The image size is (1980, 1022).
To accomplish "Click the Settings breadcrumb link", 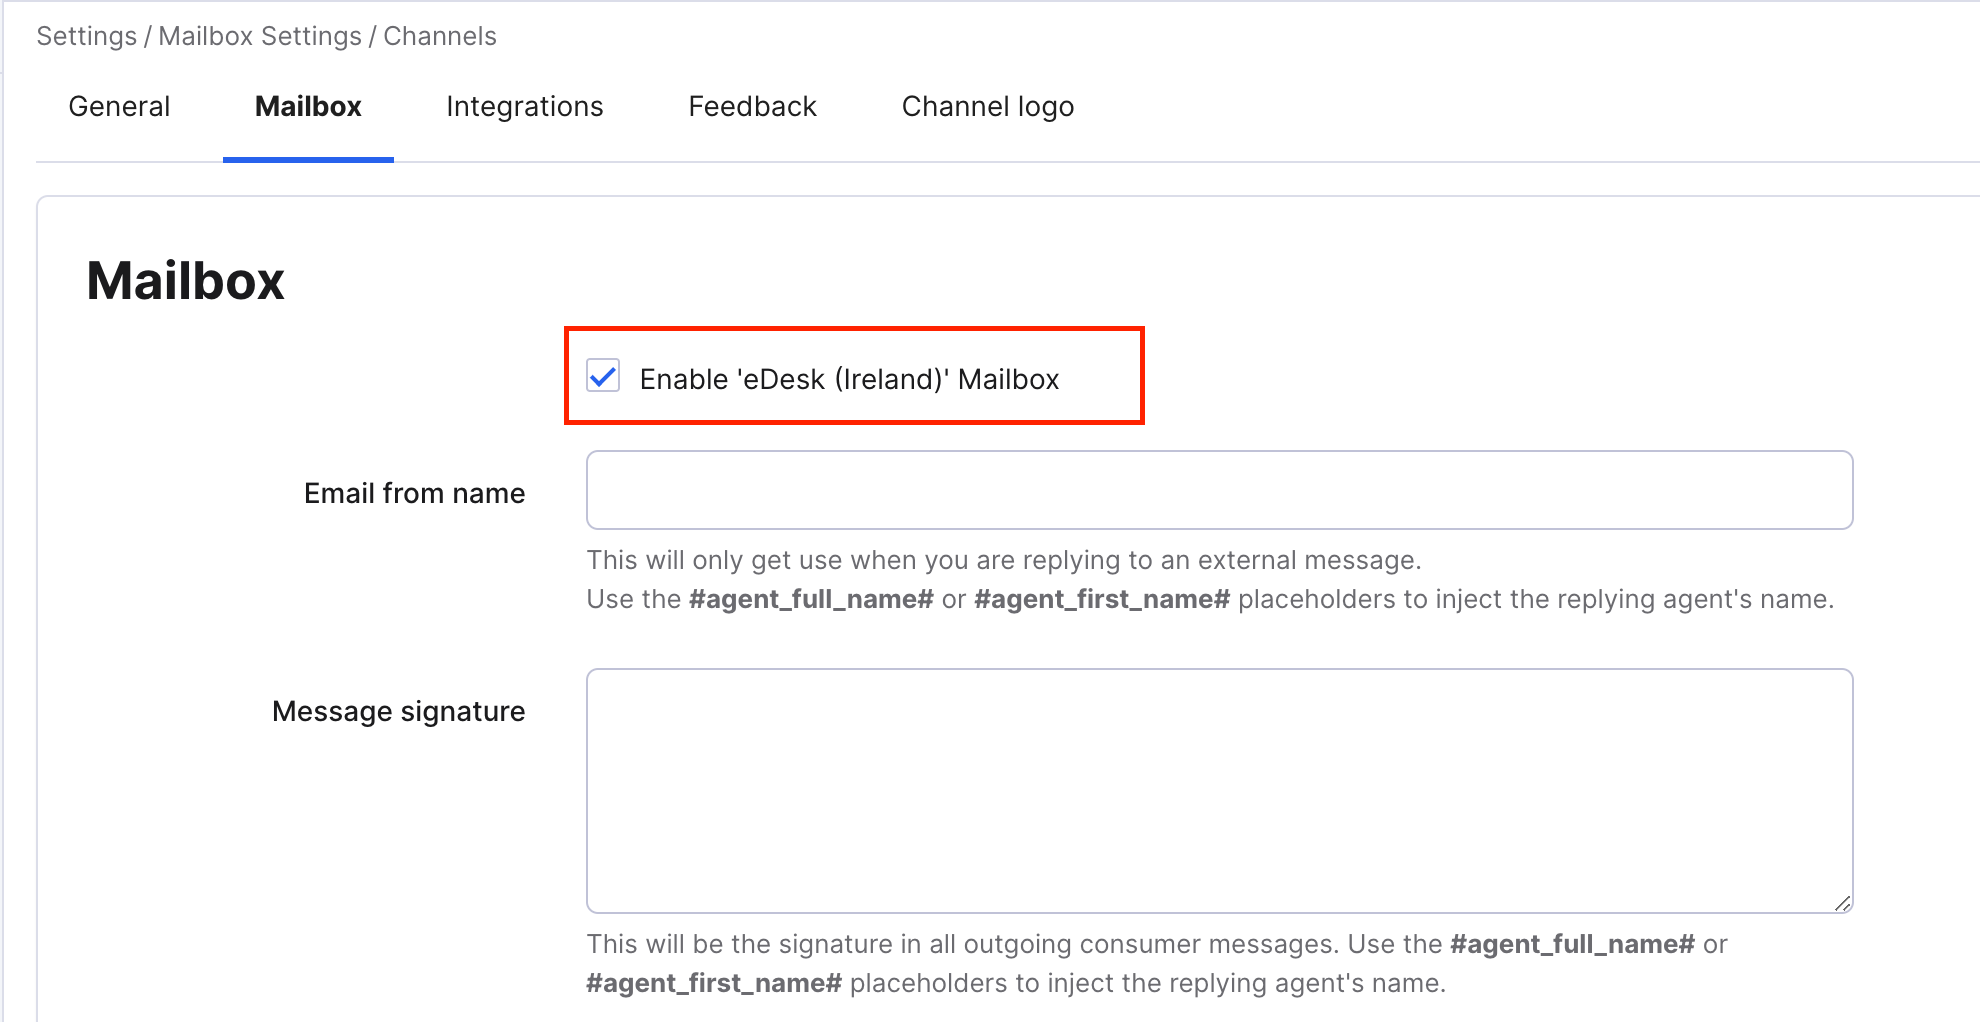I will click(86, 36).
